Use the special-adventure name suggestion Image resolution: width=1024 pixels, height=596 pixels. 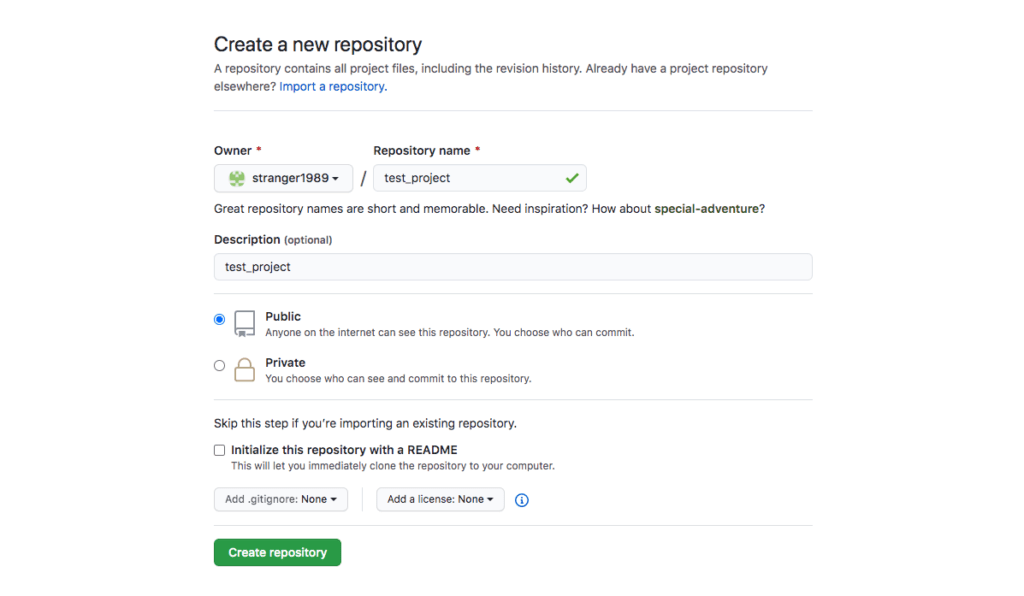707,209
